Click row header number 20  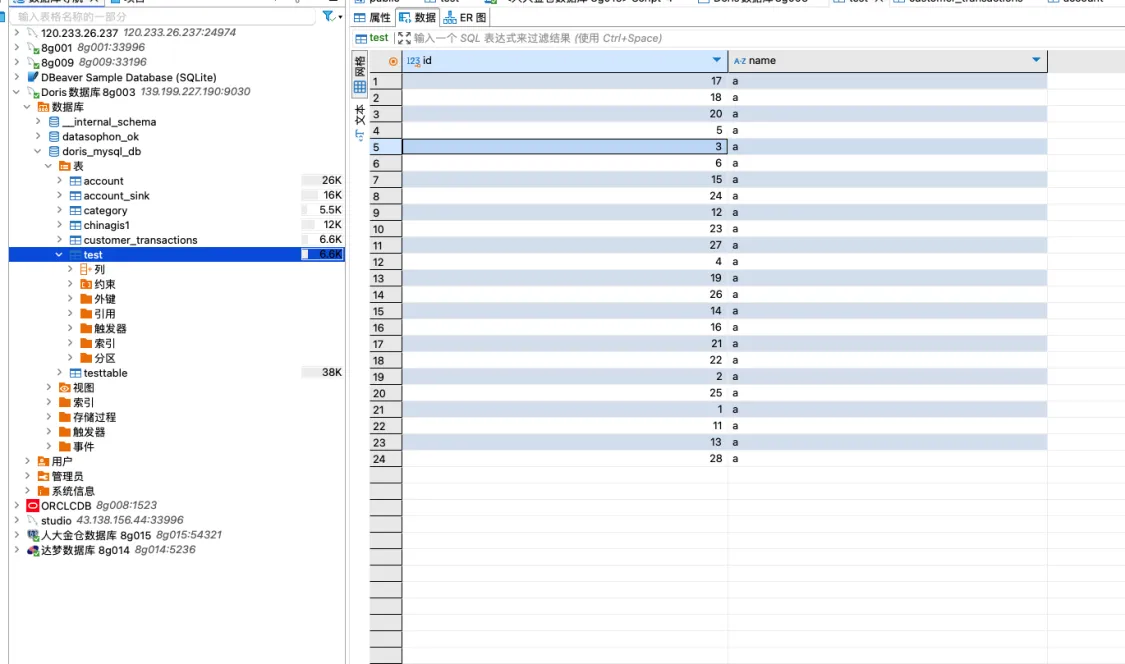pyautogui.click(x=385, y=393)
